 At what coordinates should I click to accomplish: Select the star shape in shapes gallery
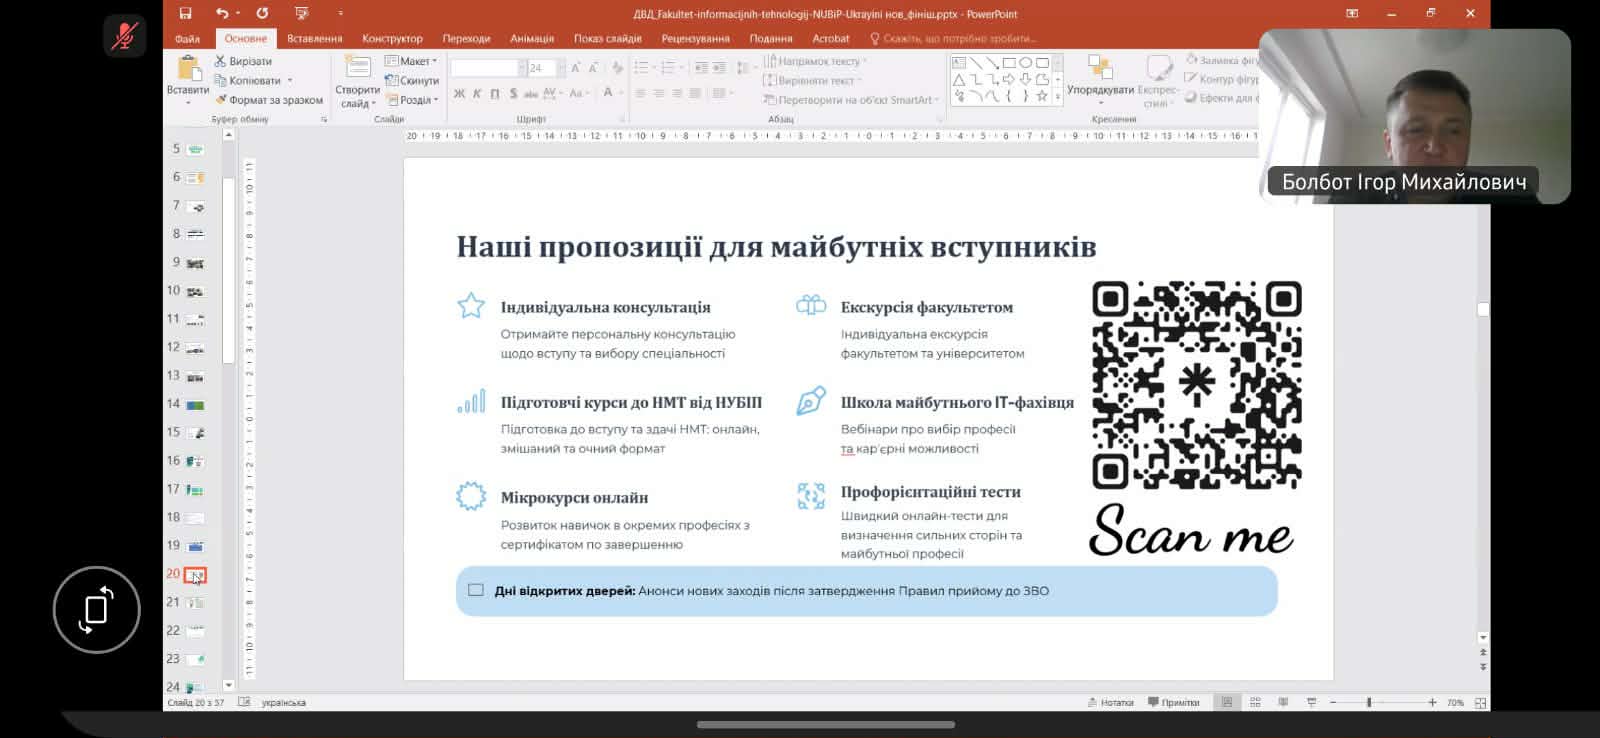click(1042, 96)
